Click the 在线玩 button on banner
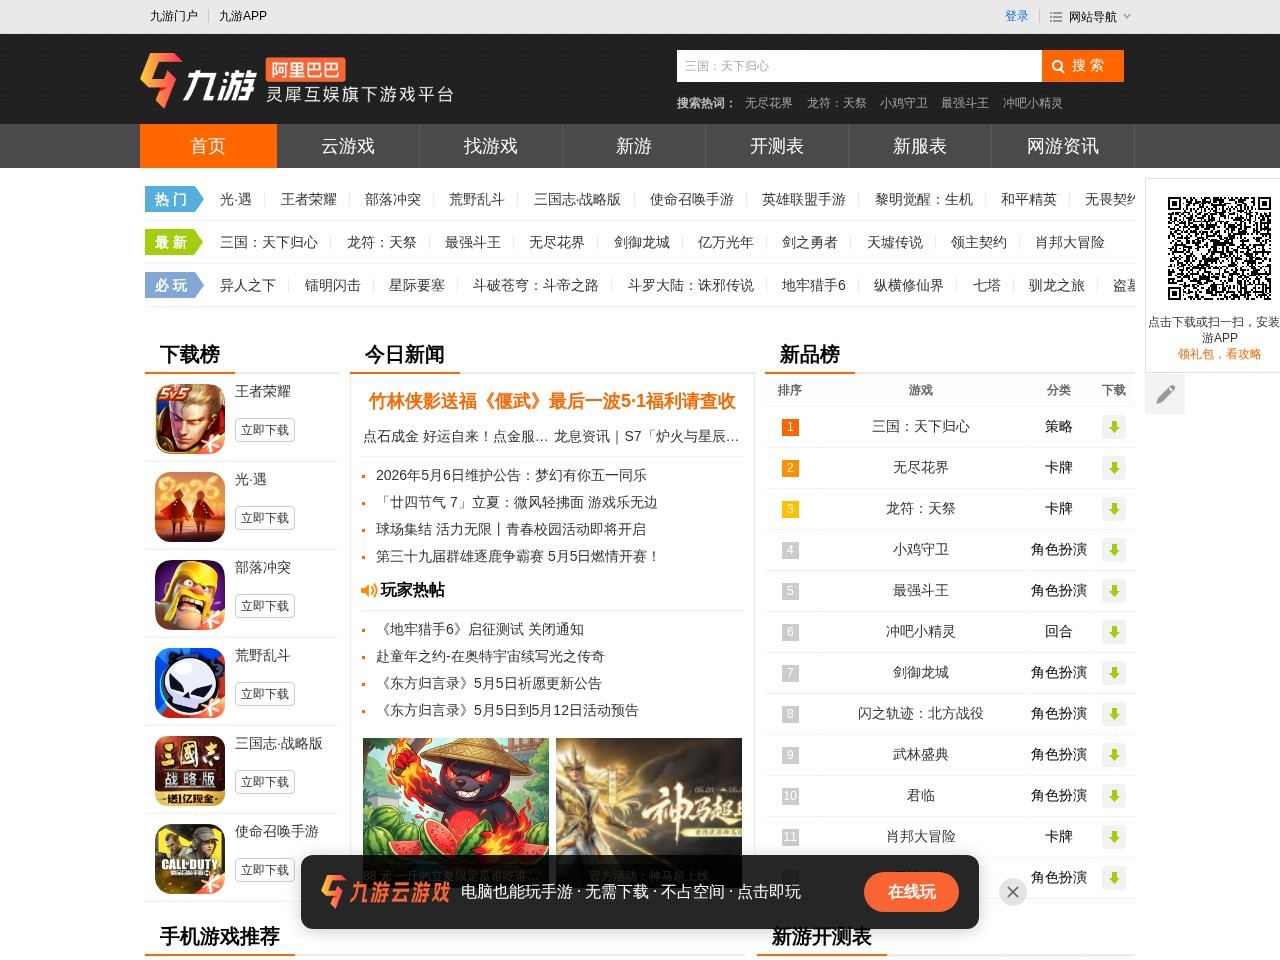1280x960 pixels. coord(912,892)
